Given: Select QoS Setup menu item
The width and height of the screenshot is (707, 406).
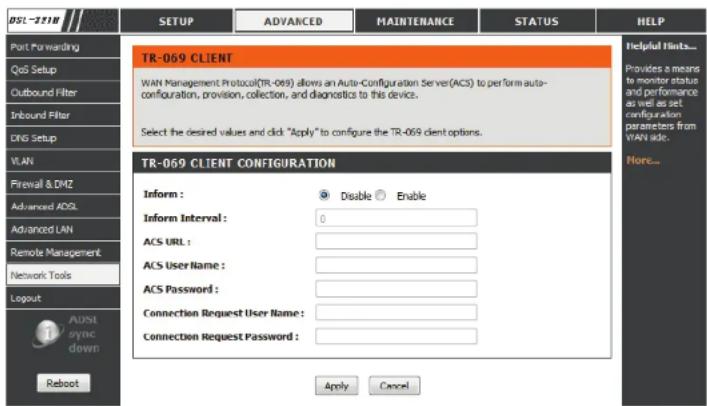Looking at the screenshot, I should pyautogui.click(x=63, y=70).
